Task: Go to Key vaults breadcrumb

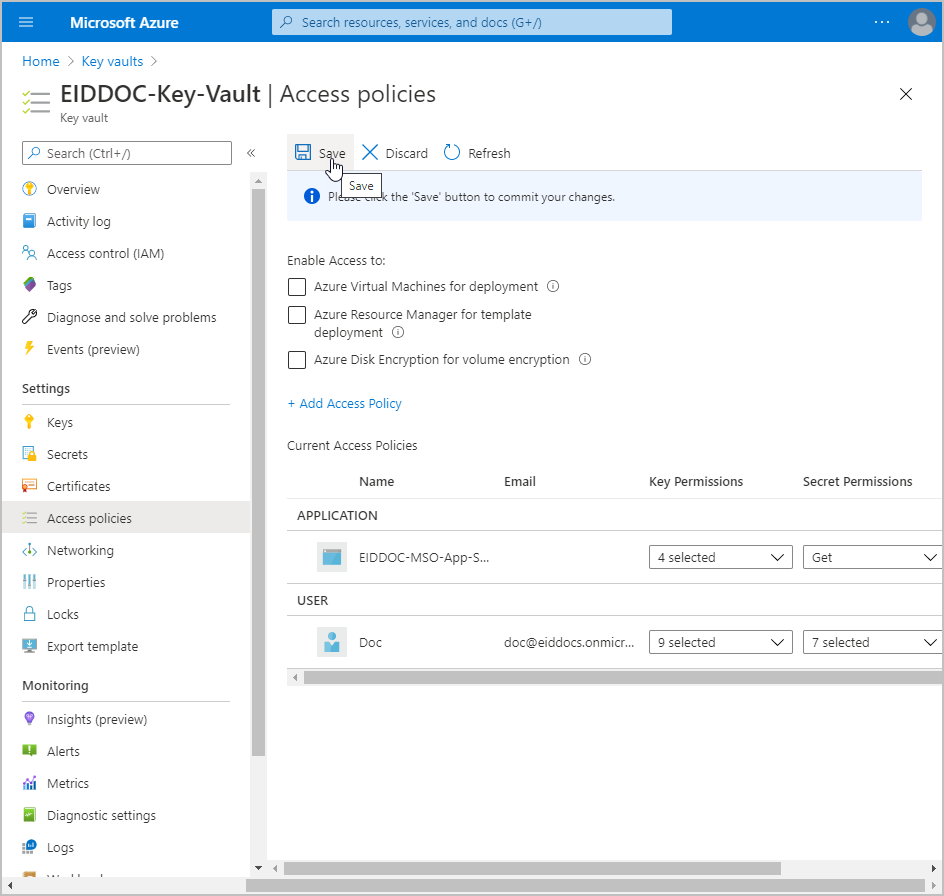Action: 112,61
